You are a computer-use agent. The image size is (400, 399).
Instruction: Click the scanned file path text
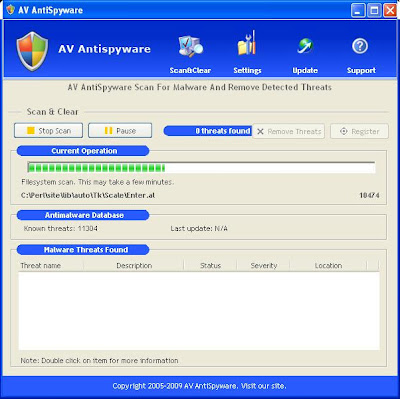click(x=88, y=195)
